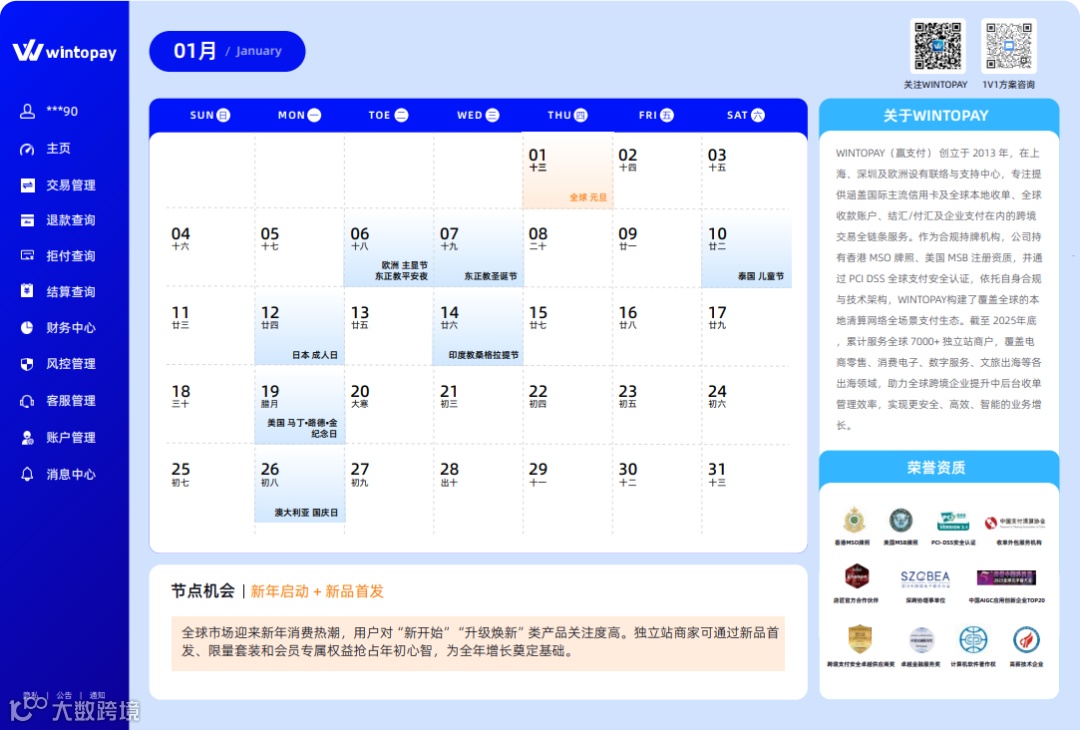The width and height of the screenshot is (1080, 730).
Task: Click the SZCBEA association logo
Action: tap(925, 578)
